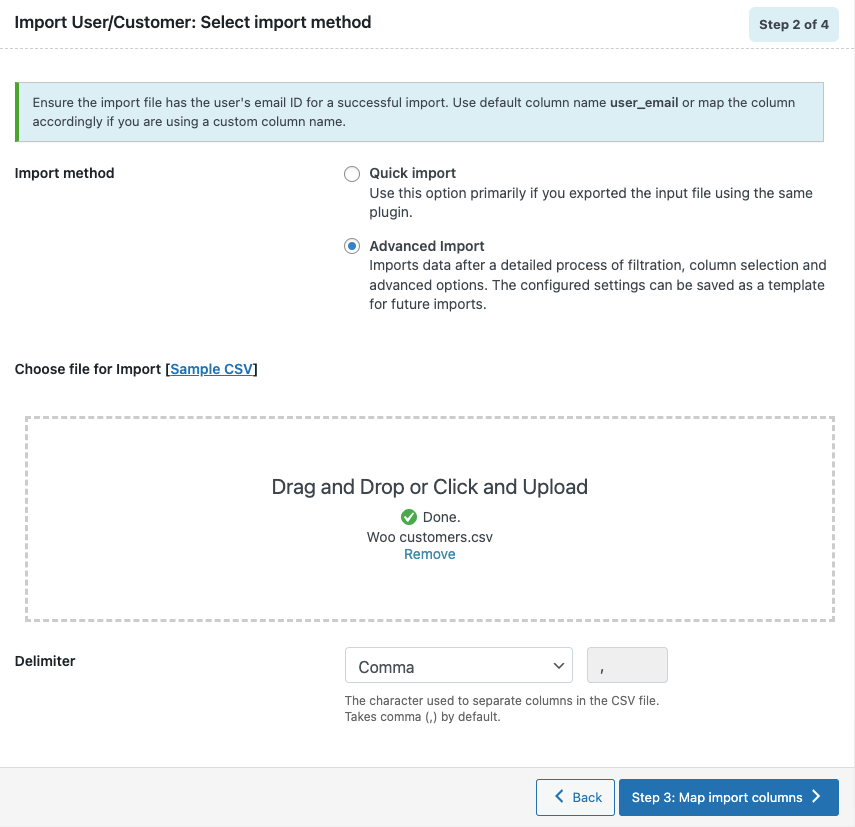Click the right chevron icon after Step 3 label
This screenshot has width=855, height=827.
816,797
